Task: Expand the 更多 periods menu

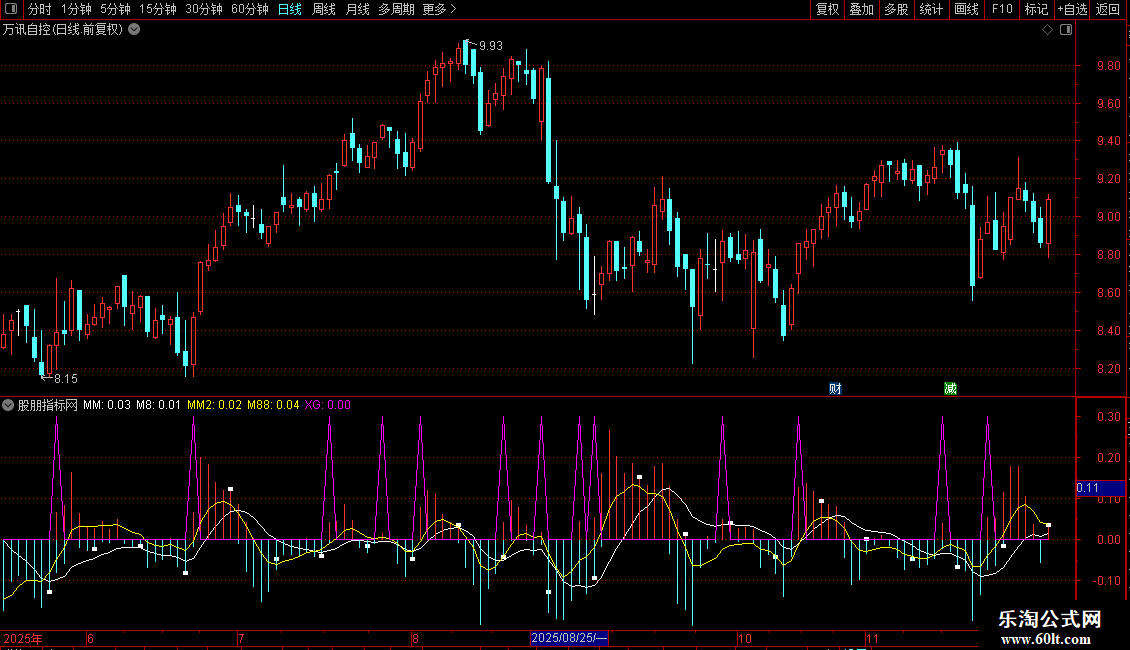Action: (x=440, y=9)
